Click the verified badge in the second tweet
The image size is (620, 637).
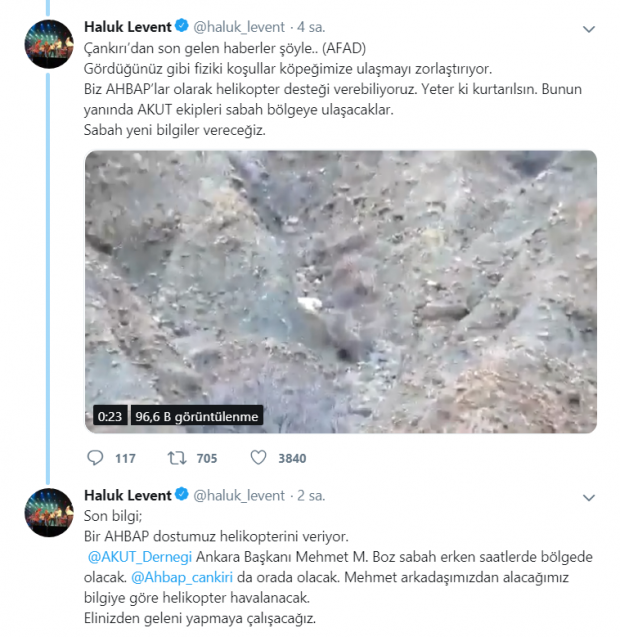click(x=181, y=495)
